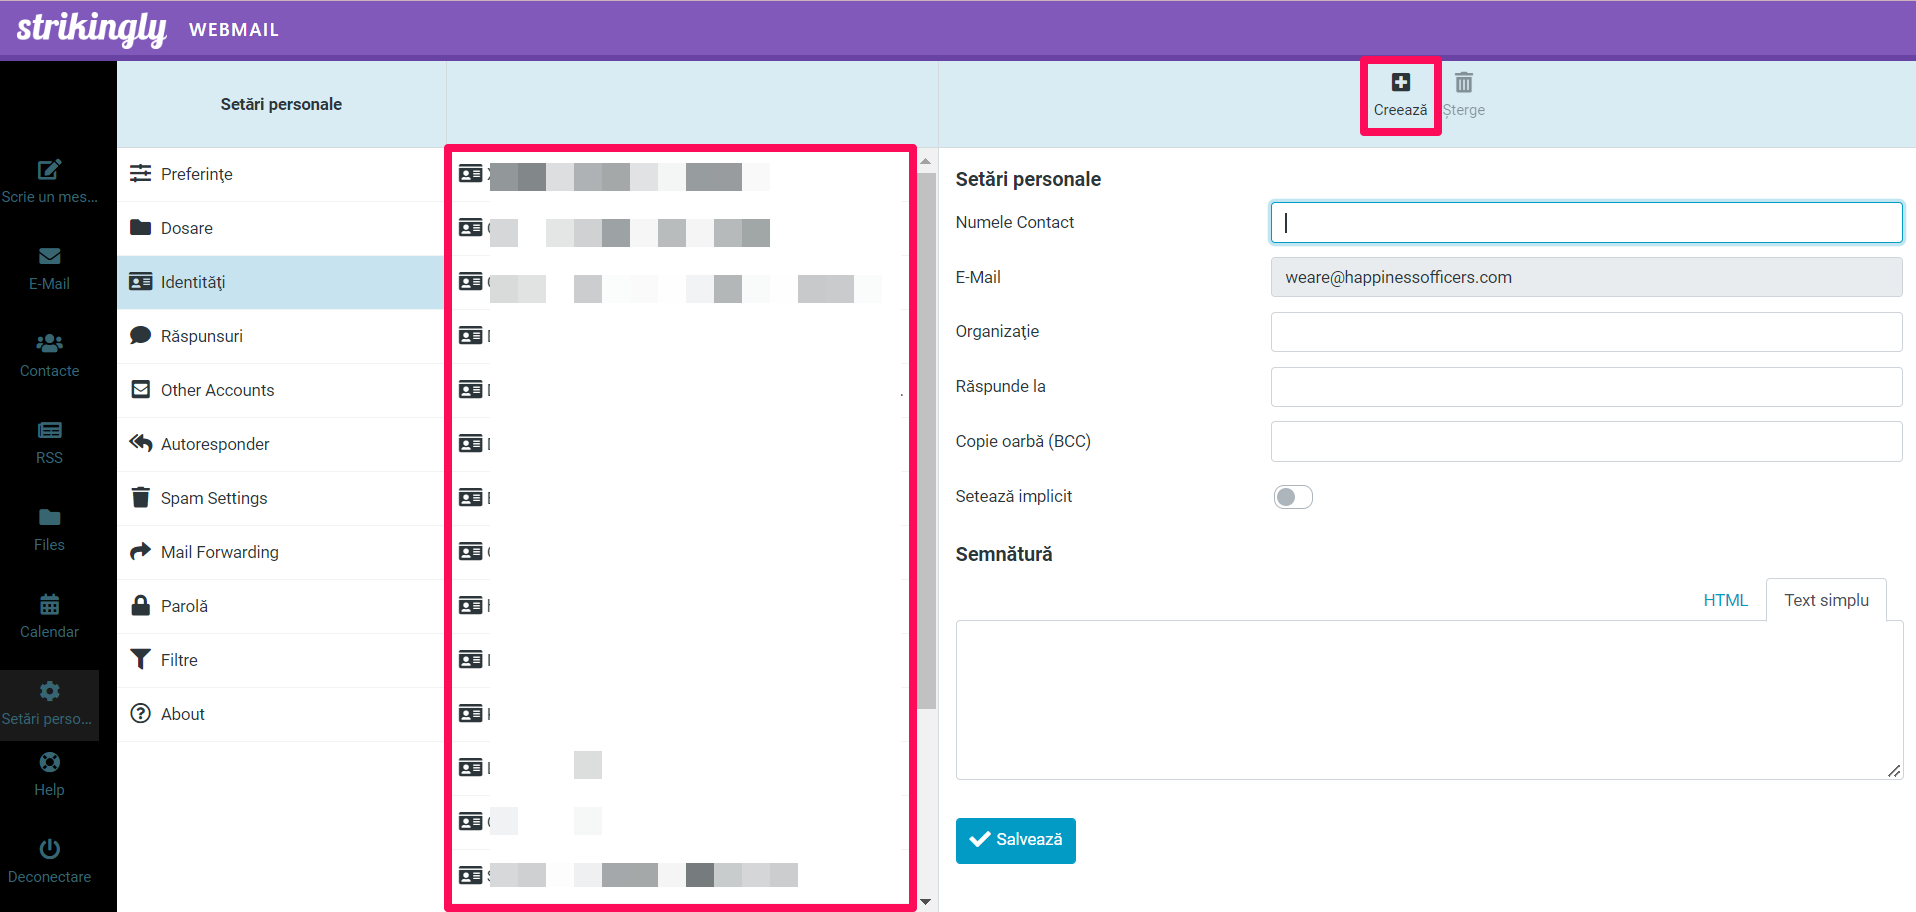Click the E-Mail address field
The image size is (1916, 912).
tap(1586, 277)
